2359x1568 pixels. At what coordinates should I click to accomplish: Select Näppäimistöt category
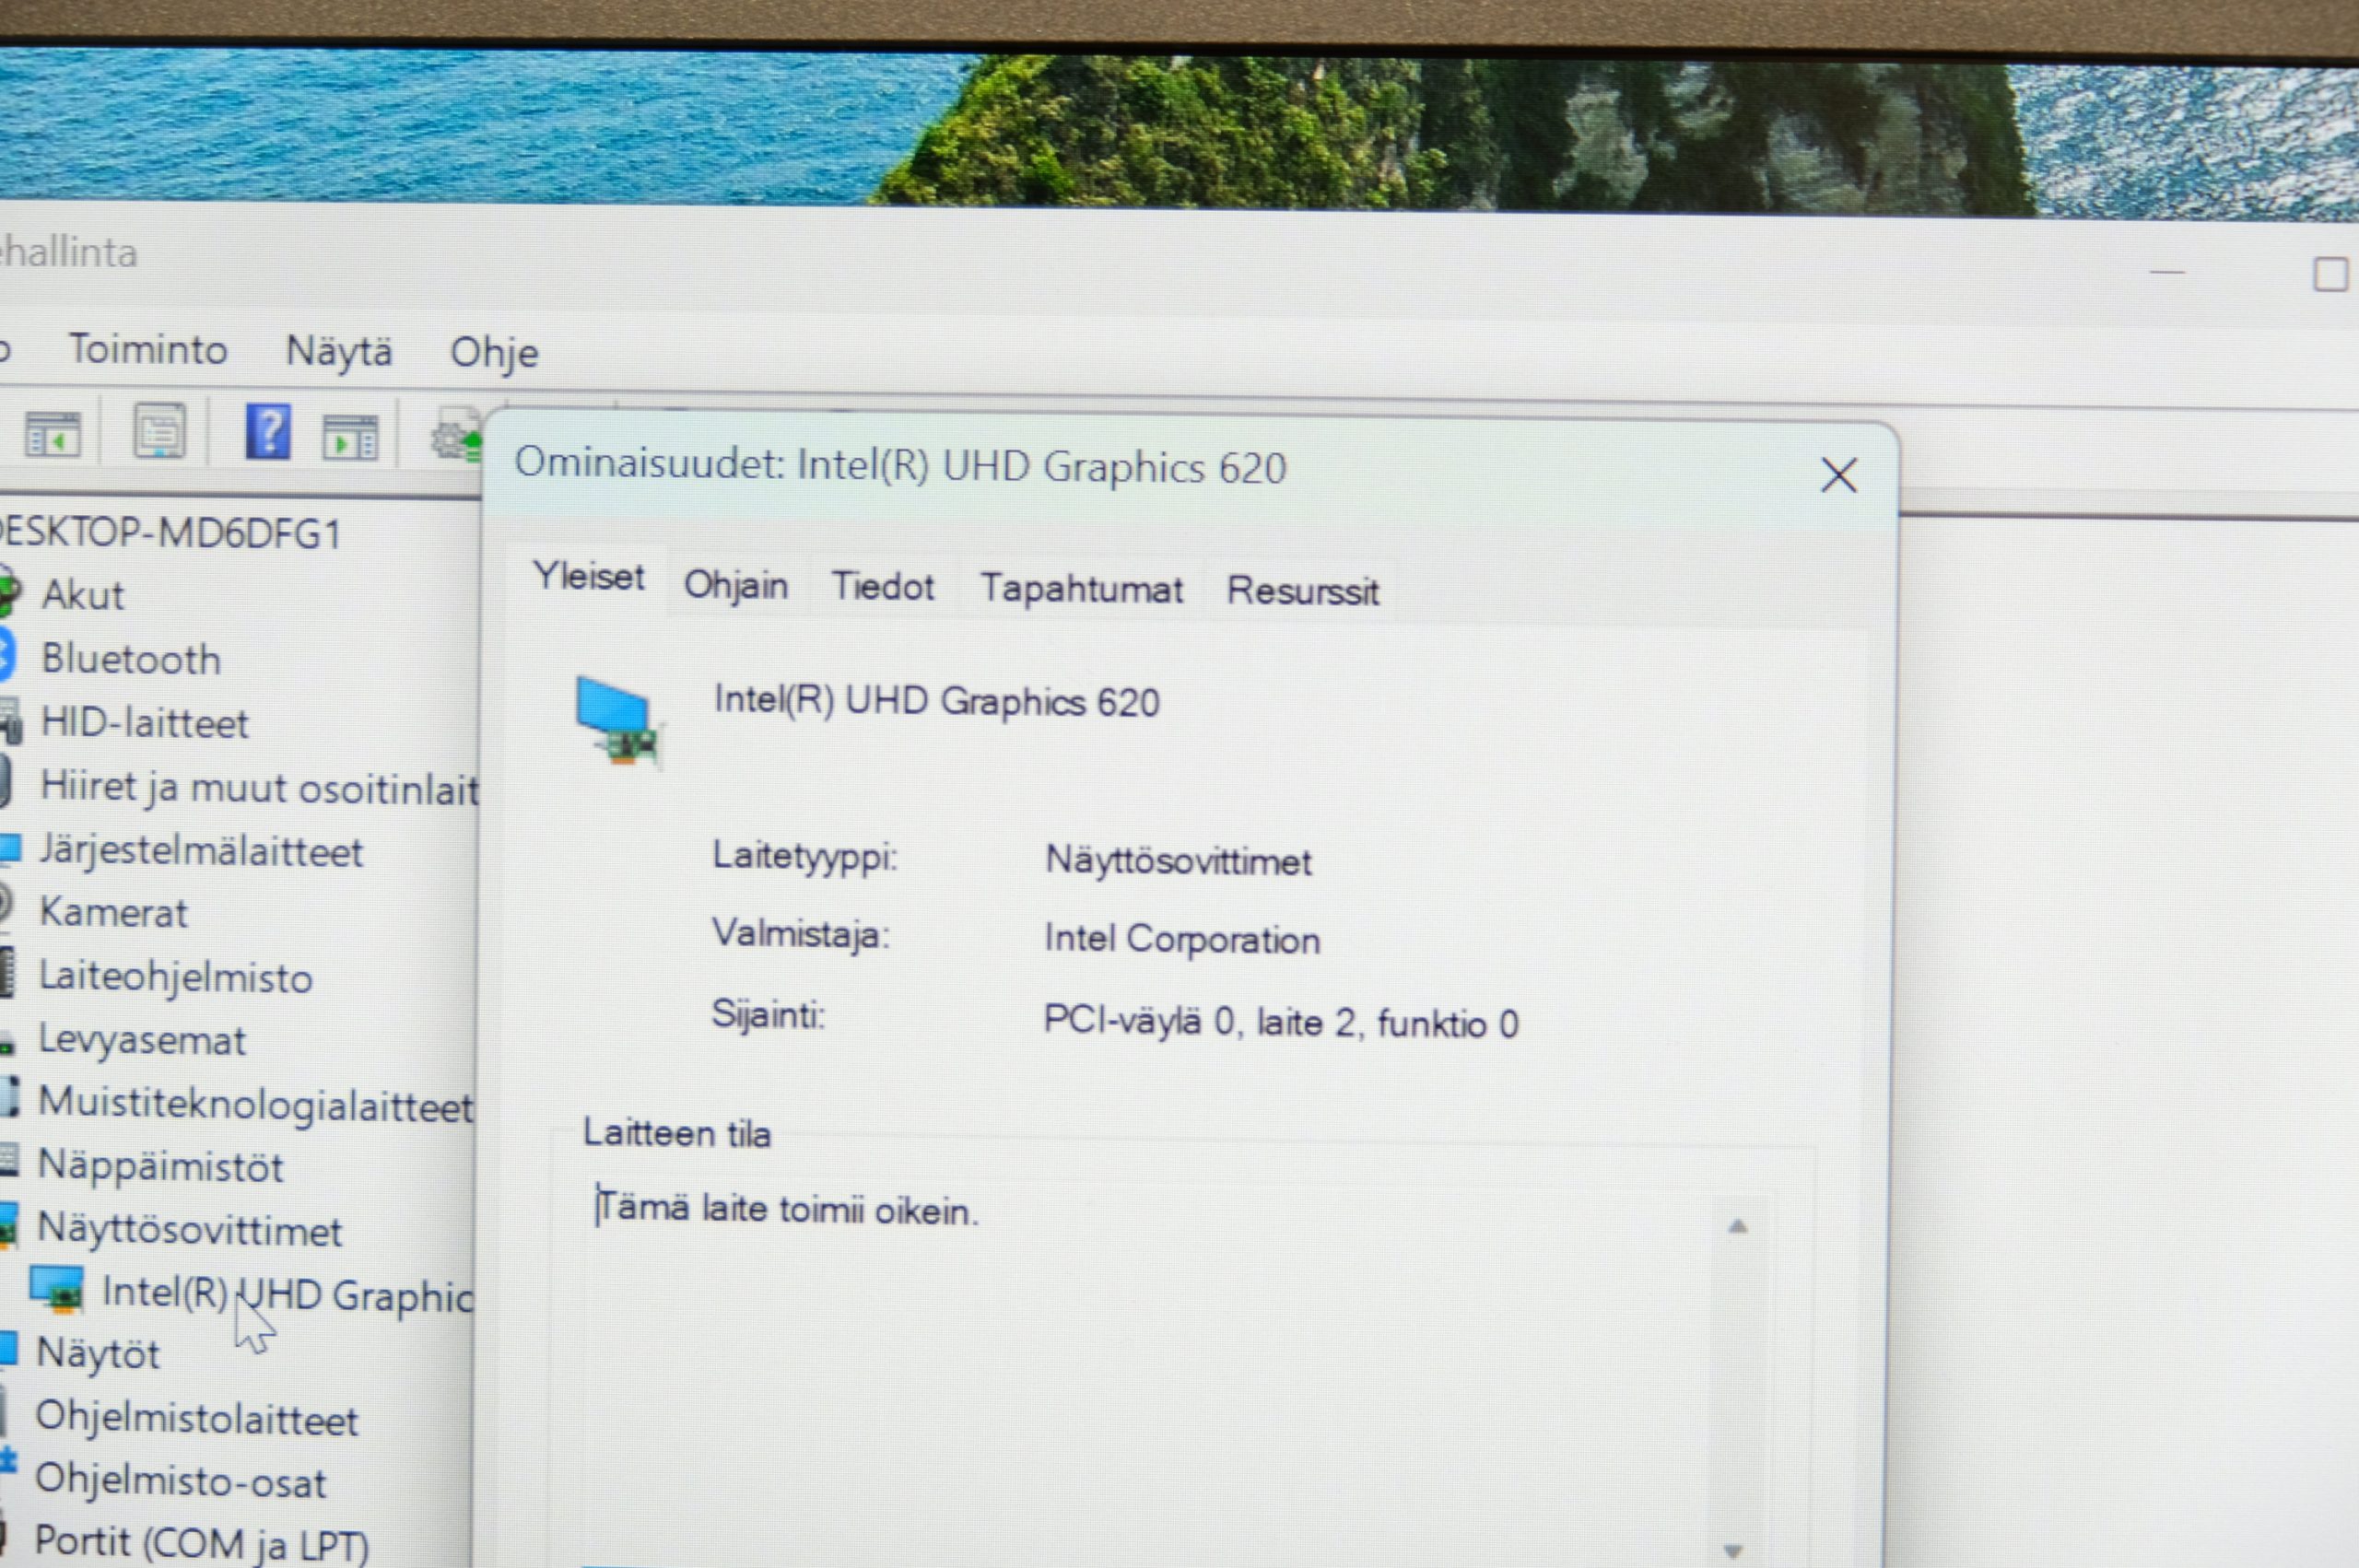(x=161, y=1167)
